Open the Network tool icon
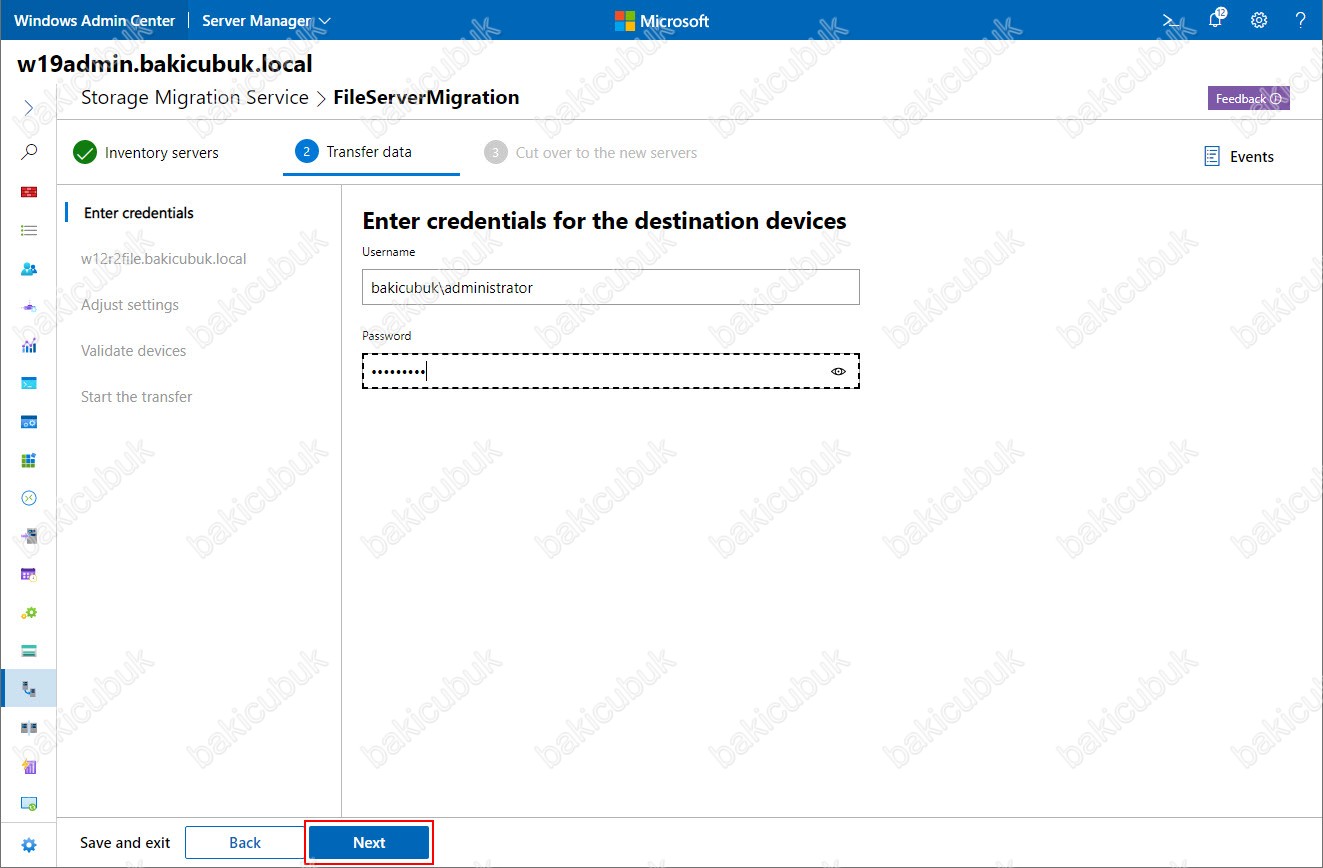This screenshot has height=868, width=1323. 29,307
